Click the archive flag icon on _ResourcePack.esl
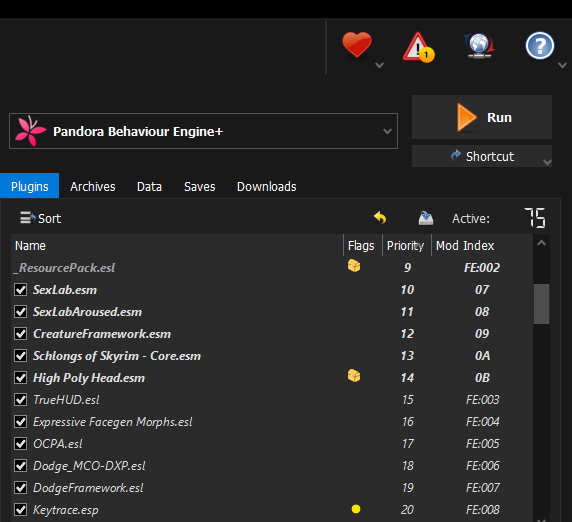The height and width of the screenshot is (522, 572). (354, 266)
